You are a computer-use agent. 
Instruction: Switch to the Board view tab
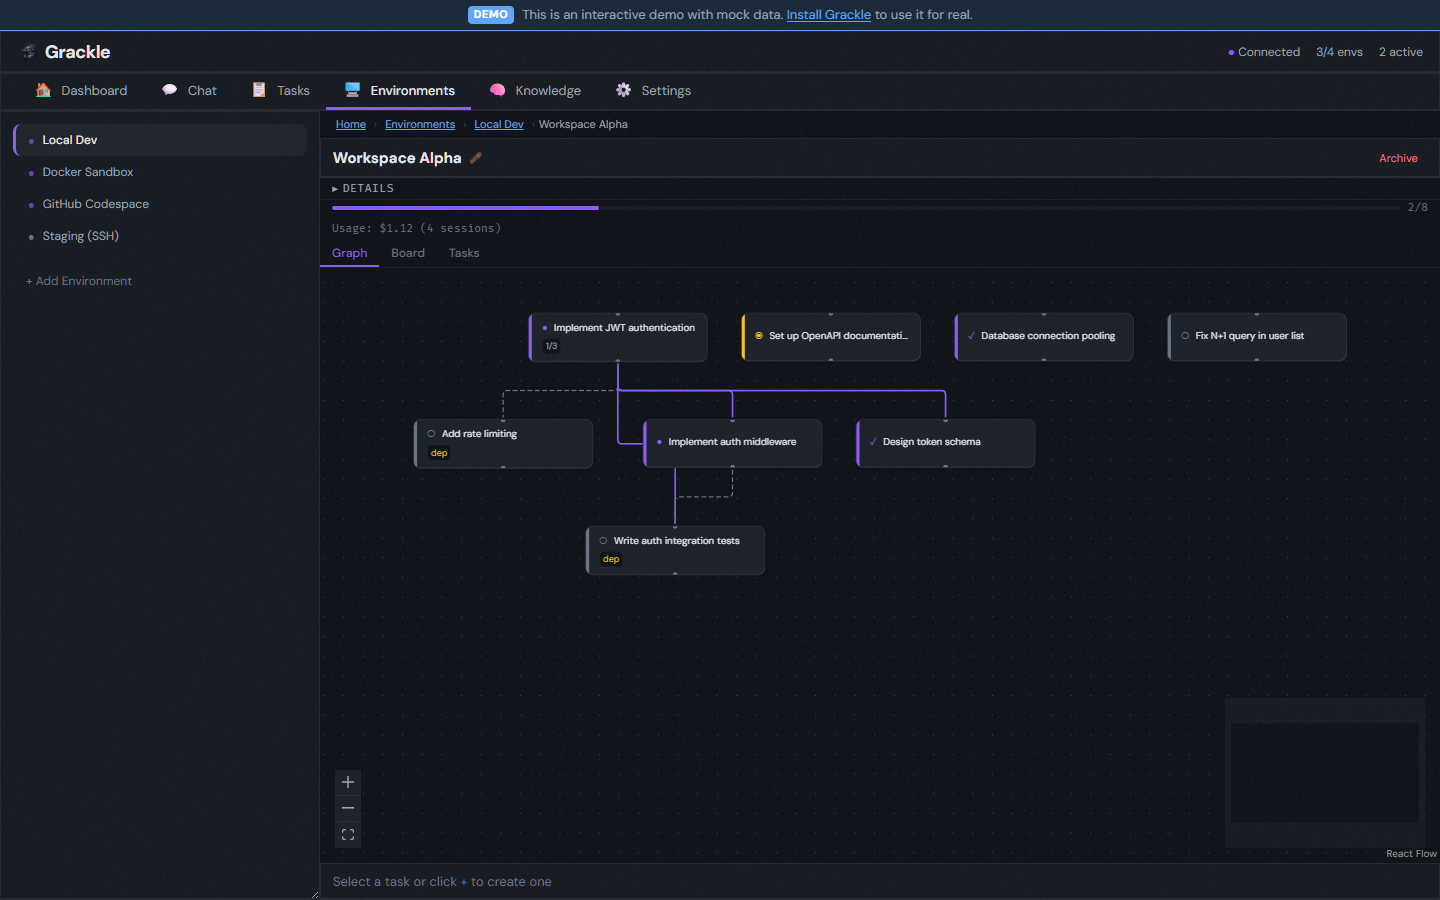(x=408, y=253)
